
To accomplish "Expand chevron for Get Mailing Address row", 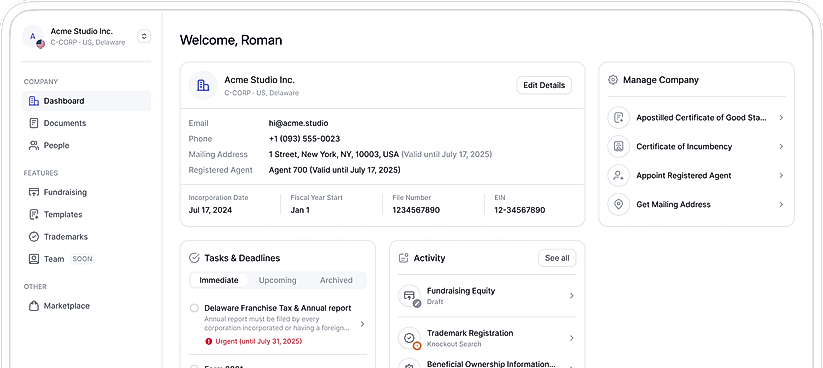I will coord(781,204).
